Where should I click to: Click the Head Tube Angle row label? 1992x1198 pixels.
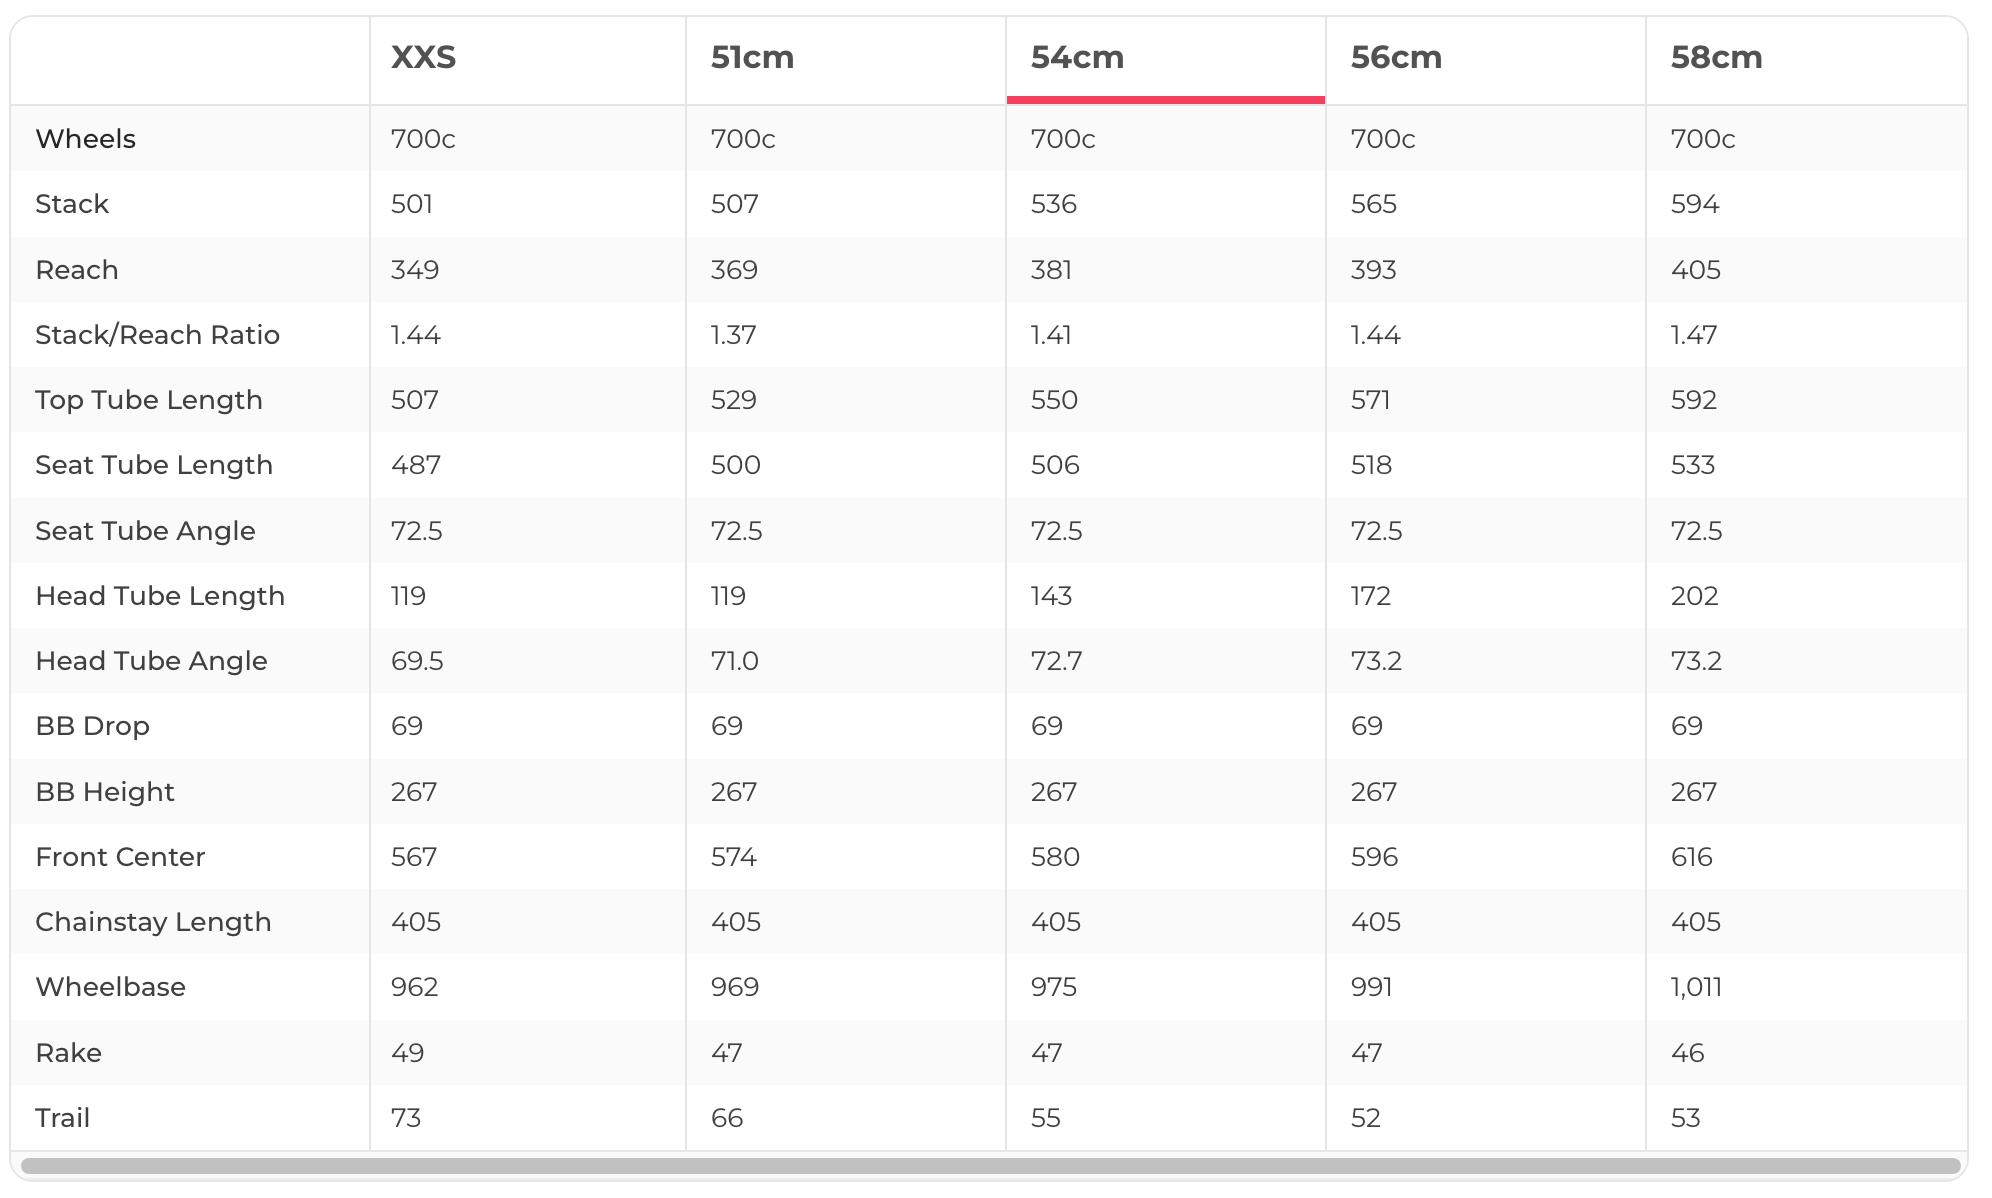tap(151, 661)
